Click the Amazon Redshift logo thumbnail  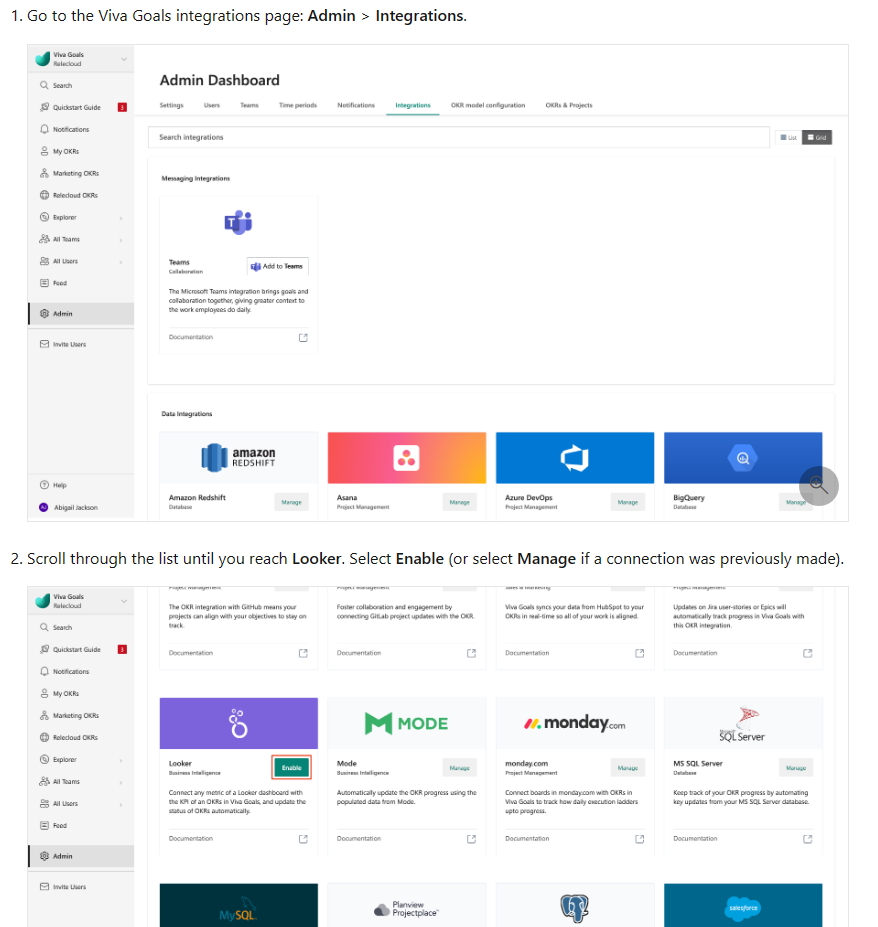click(x=239, y=458)
